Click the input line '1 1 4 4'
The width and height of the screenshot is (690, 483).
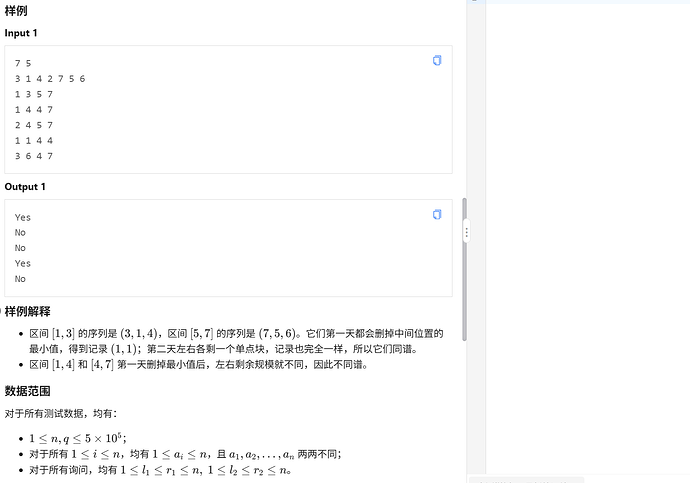coord(34,140)
